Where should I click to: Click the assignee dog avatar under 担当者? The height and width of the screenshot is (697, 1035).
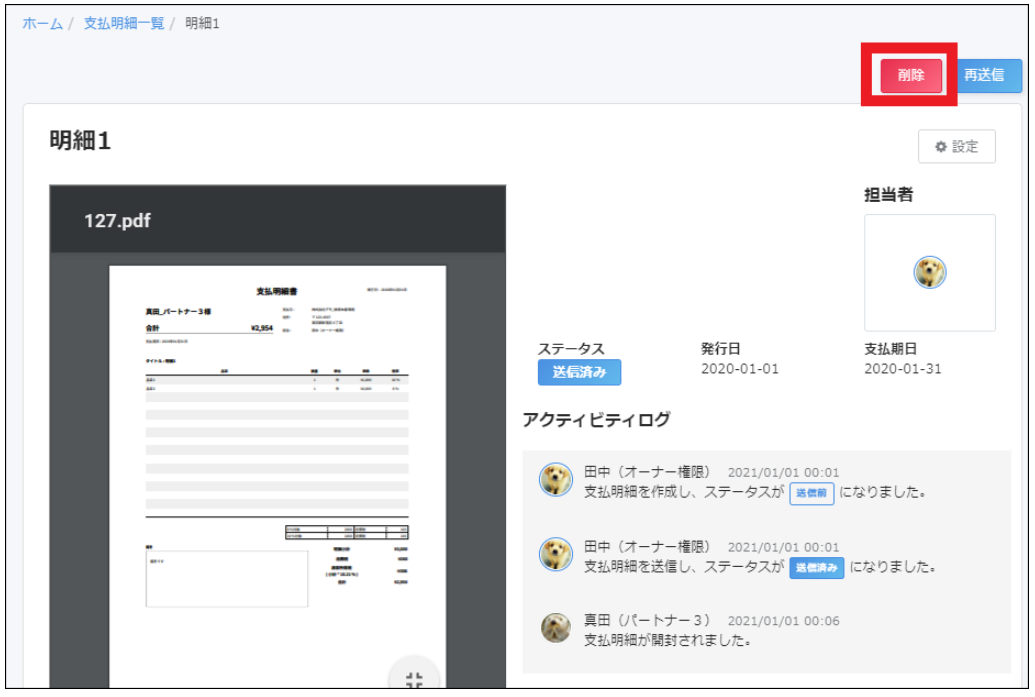click(929, 272)
